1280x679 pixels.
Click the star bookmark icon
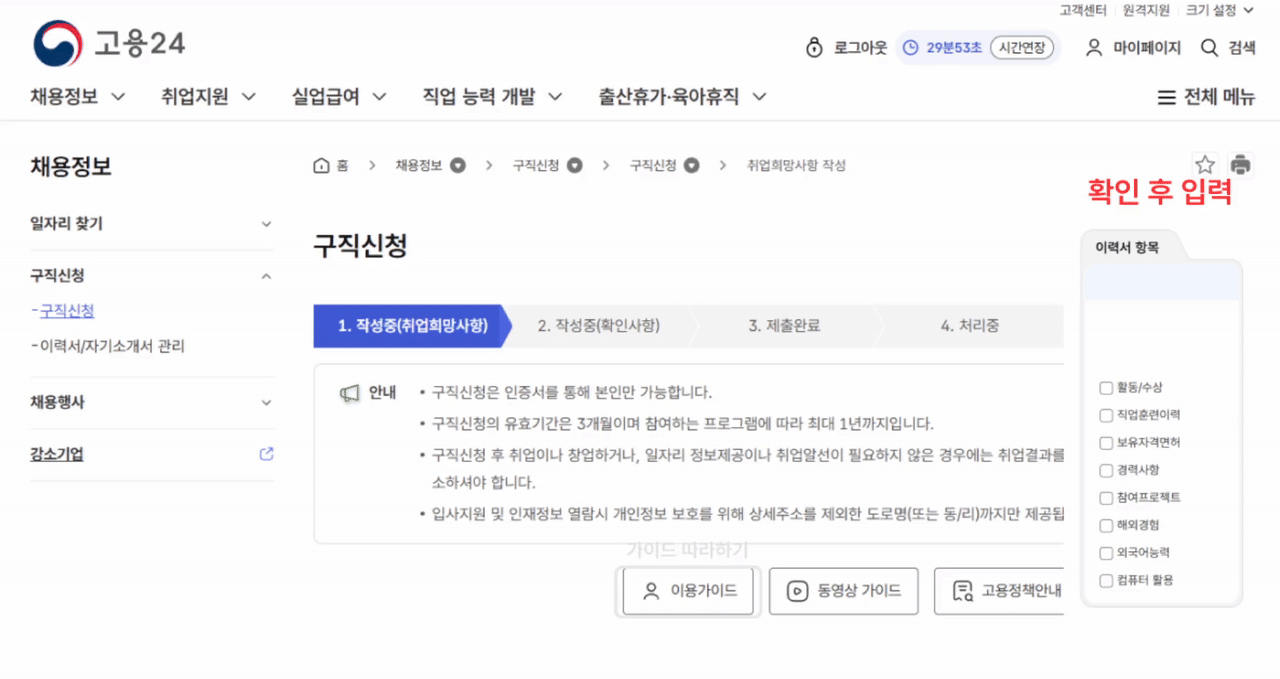coord(1205,165)
